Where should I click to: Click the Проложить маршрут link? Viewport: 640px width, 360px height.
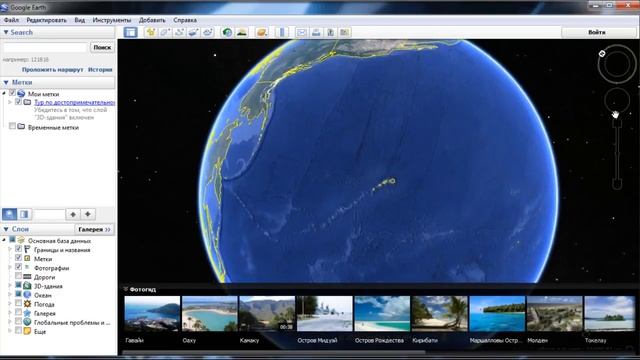(52, 70)
